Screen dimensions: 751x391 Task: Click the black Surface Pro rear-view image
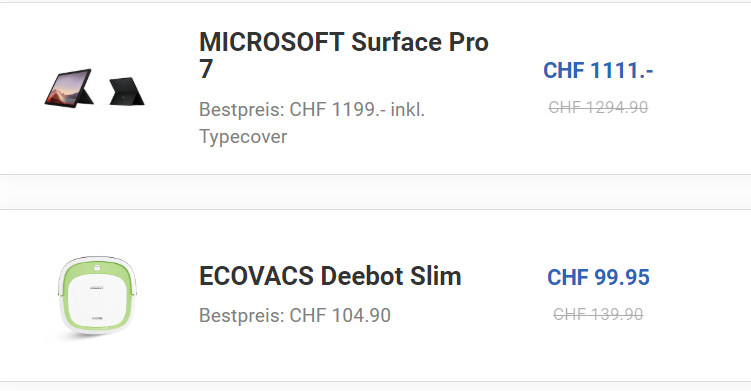[x=126, y=91]
